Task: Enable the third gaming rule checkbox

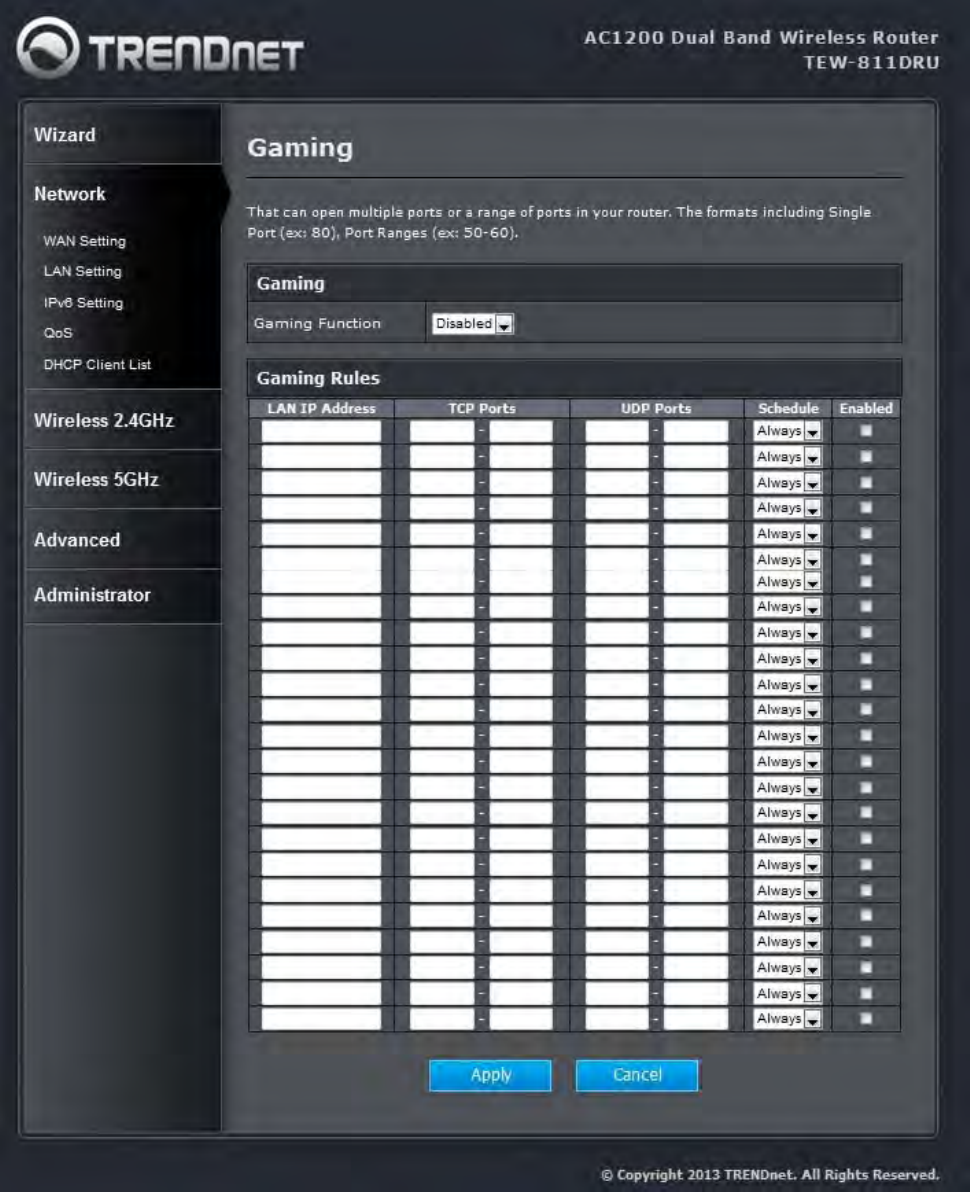Action: click(x=866, y=483)
